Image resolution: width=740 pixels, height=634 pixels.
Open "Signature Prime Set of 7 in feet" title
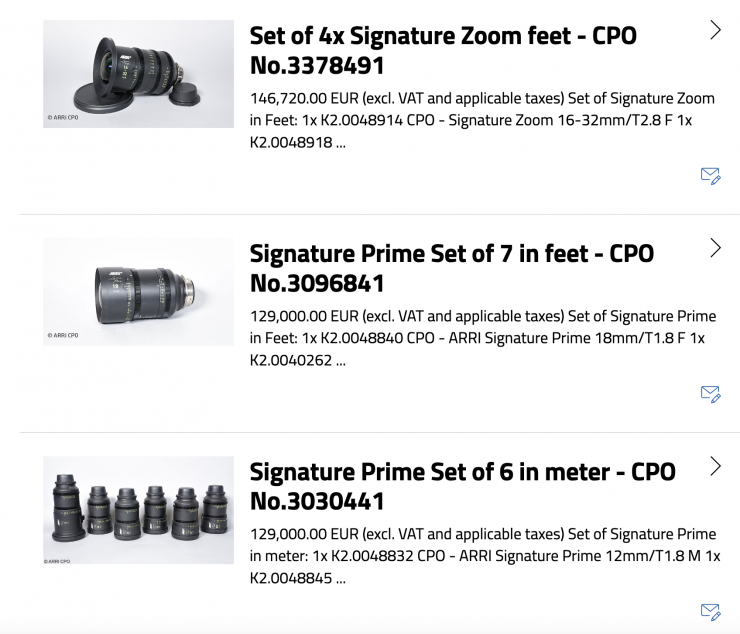click(451, 254)
